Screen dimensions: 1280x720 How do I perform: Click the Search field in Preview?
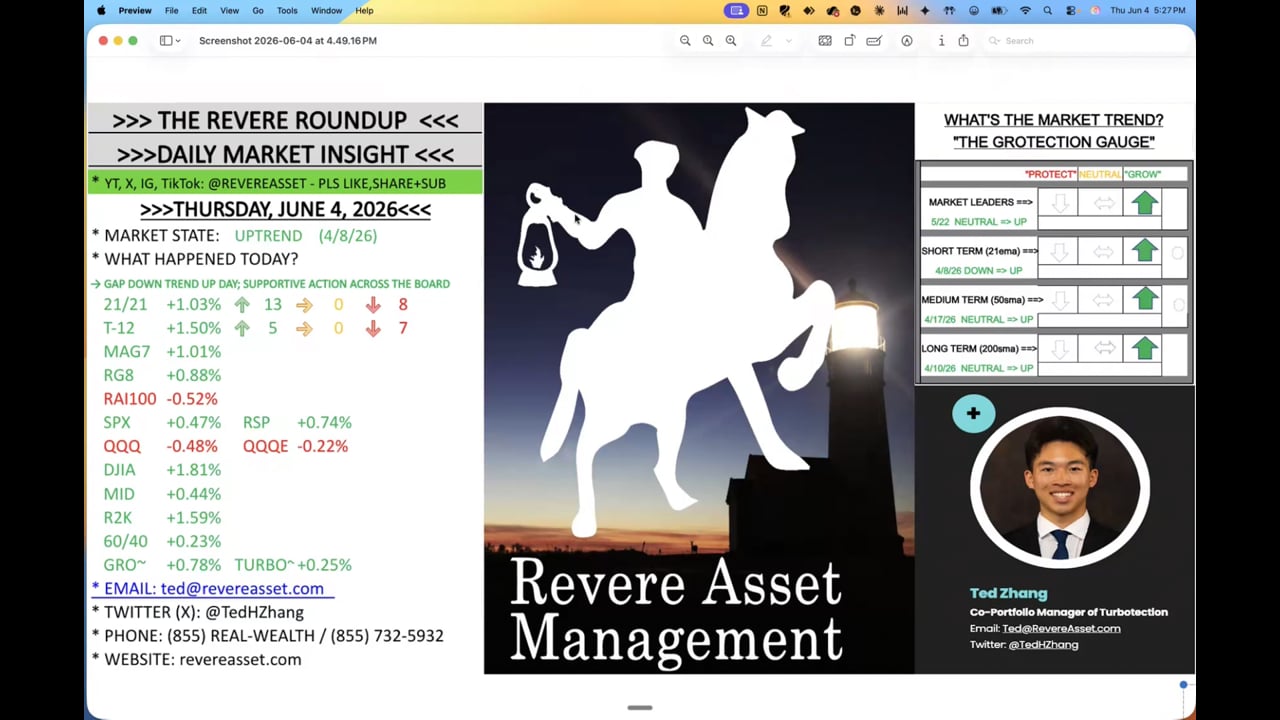pyautogui.click(x=1085, y=41)
